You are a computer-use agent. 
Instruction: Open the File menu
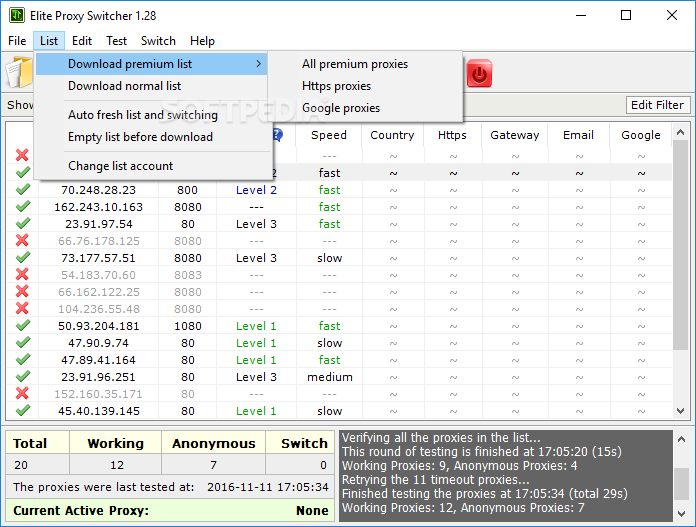[17, 41]
